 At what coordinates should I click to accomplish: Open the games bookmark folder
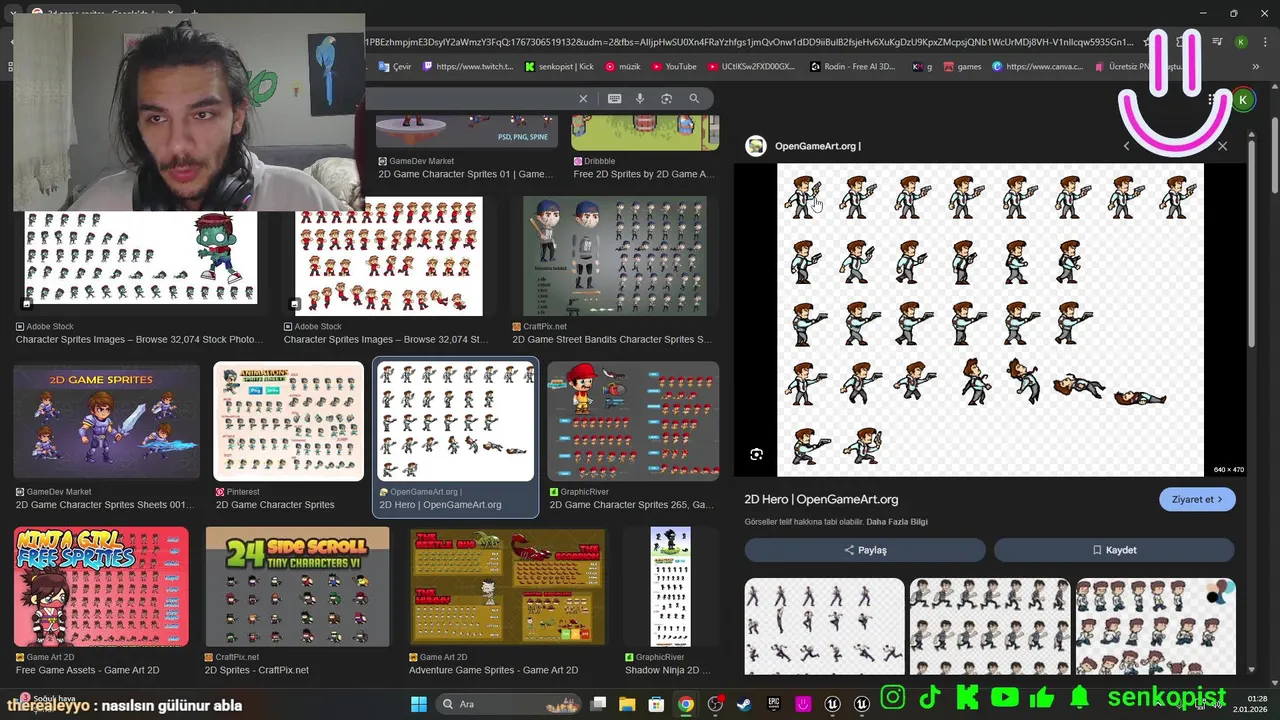(962, 67)
